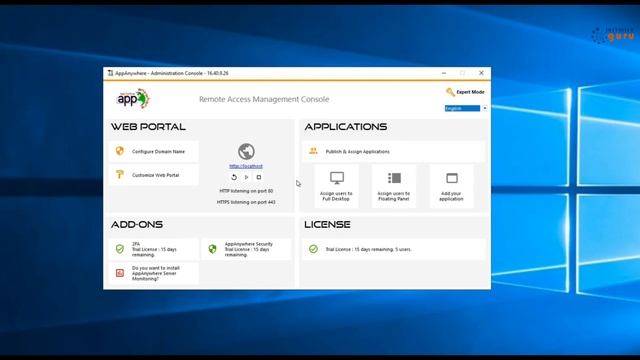640x360 pixels.
Task: Open the English language dropdown
Action: [462, 108]
